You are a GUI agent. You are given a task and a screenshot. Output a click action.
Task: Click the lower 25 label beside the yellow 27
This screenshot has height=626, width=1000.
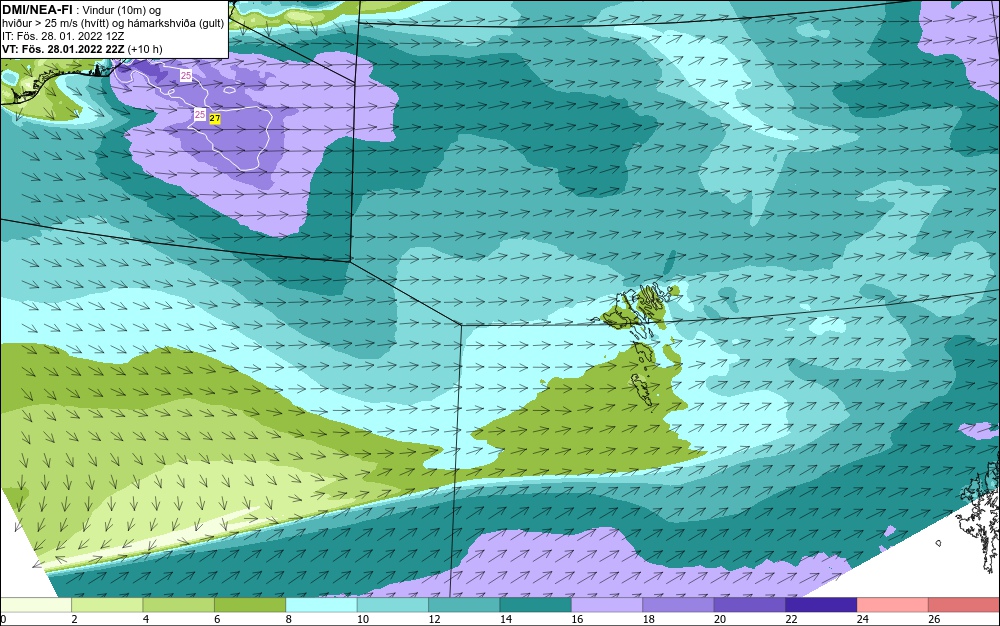click(x=200, y=115)
